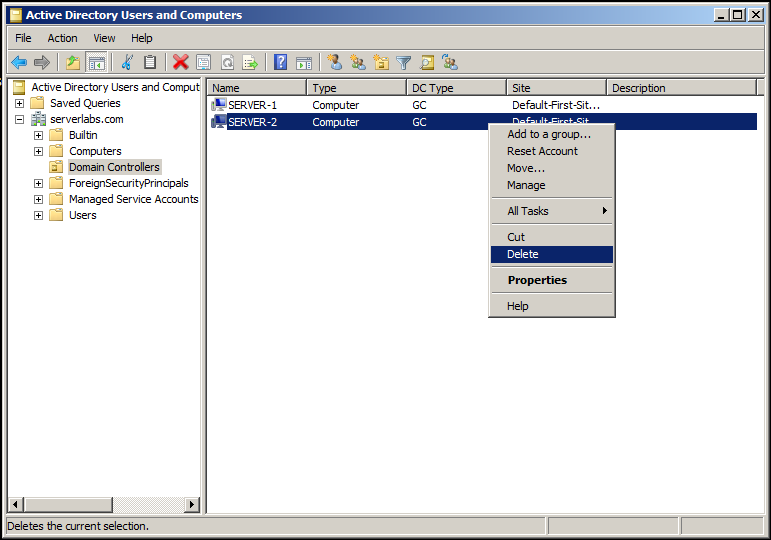The height and width of the screenshot is (540, 771).
Task: Click the SERVER-1 computer icon
Action: [x=218, y=105]
